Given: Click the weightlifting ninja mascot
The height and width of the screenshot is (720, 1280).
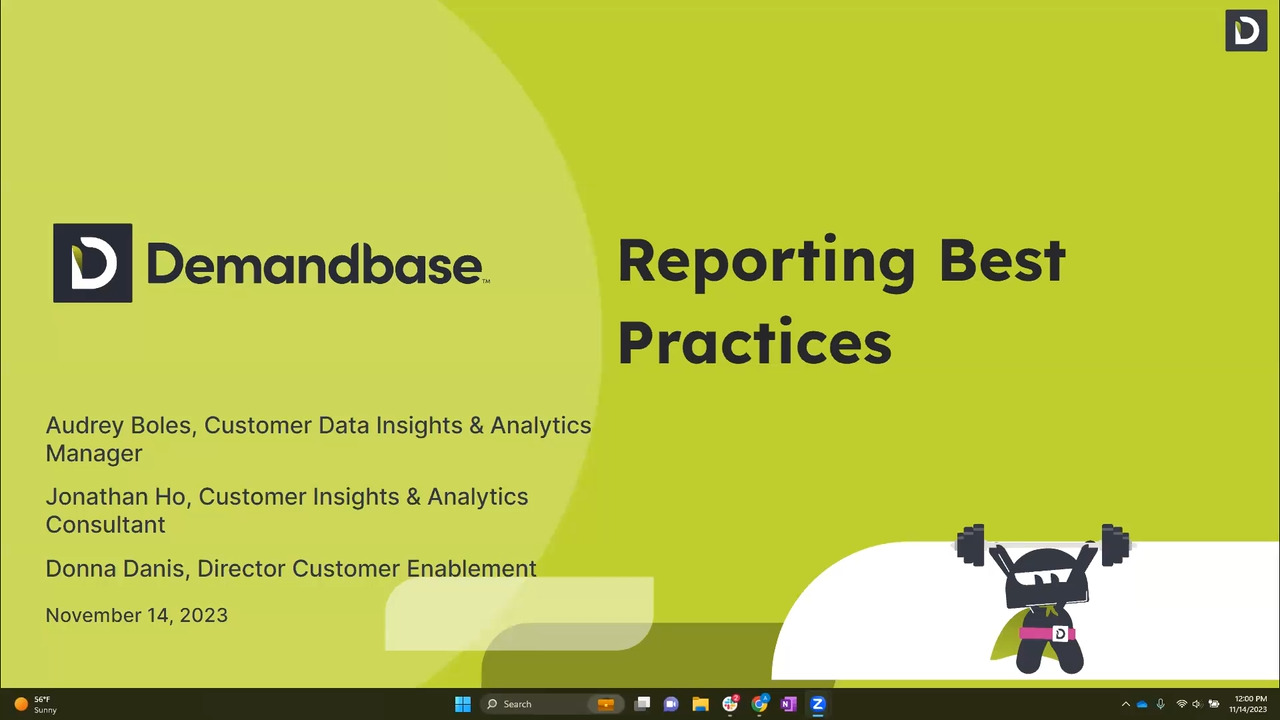Looking at the screenshot, I should (x=1044, y=597).
